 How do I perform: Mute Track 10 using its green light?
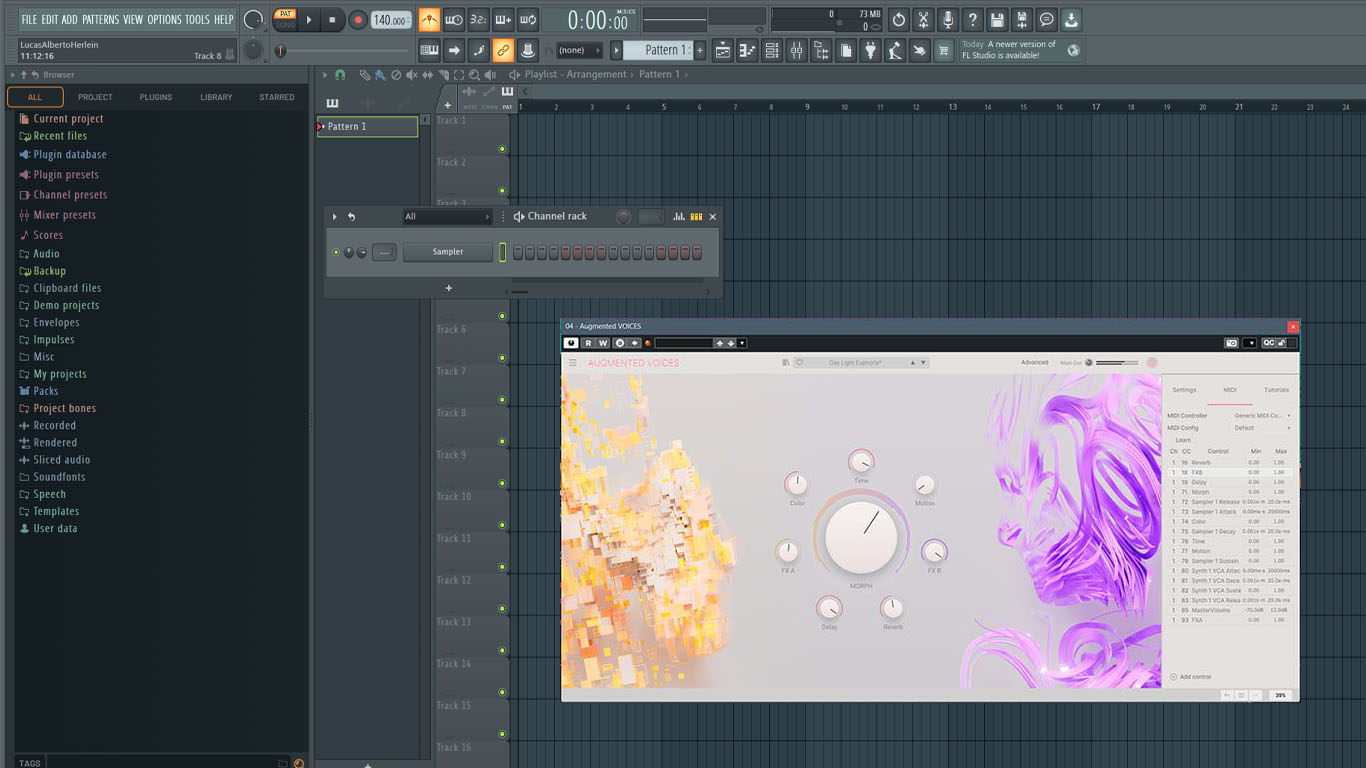(x=502, y=525)
